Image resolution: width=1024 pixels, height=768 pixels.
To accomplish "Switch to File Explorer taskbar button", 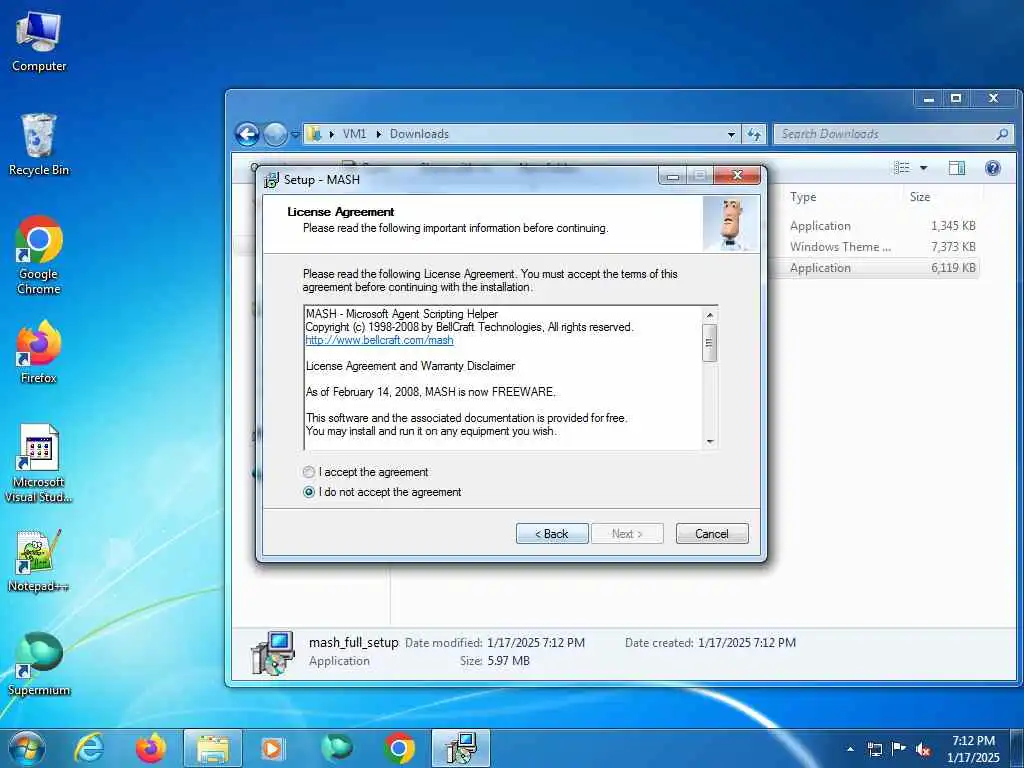I will [212, 748].
